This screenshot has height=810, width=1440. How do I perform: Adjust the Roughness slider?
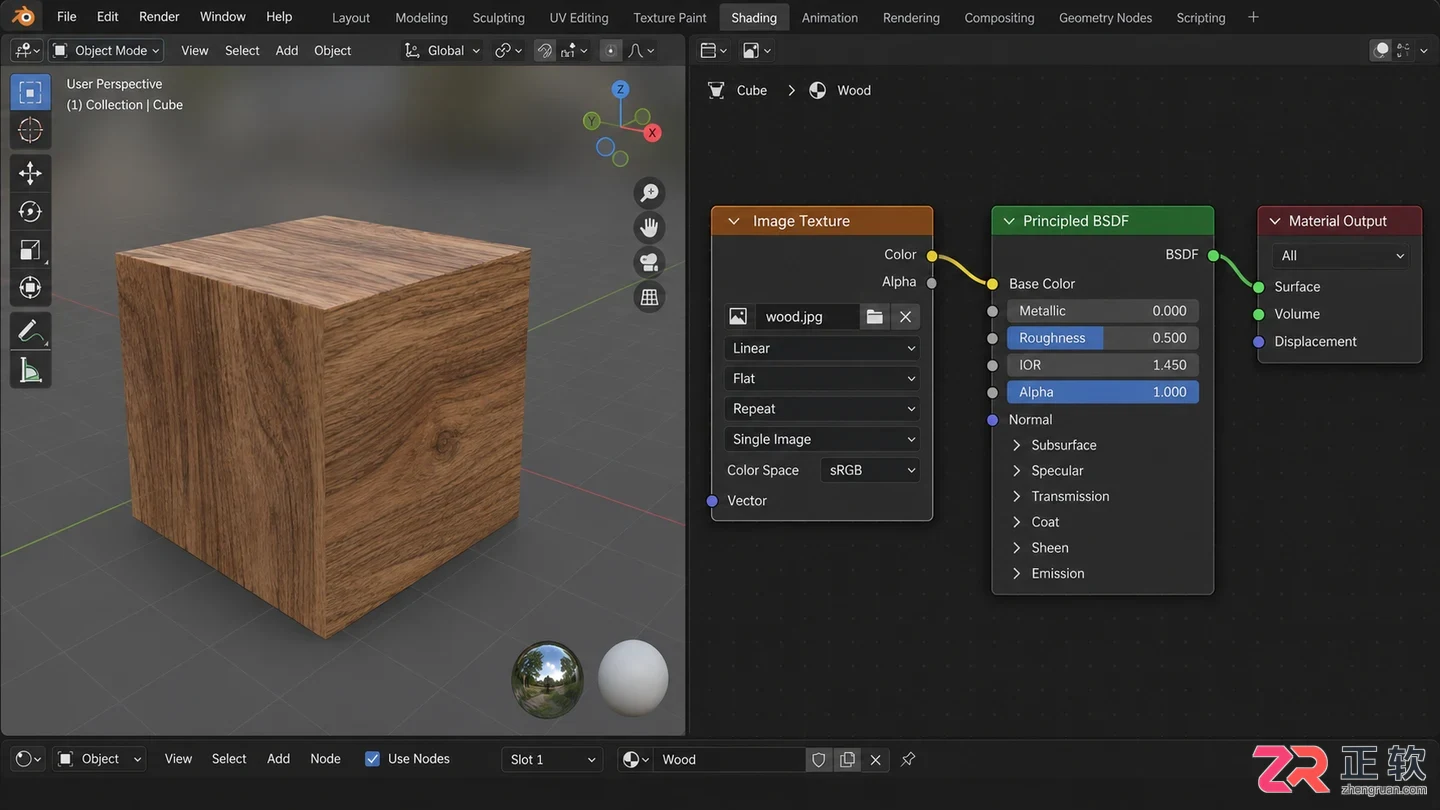(1103, 338)
